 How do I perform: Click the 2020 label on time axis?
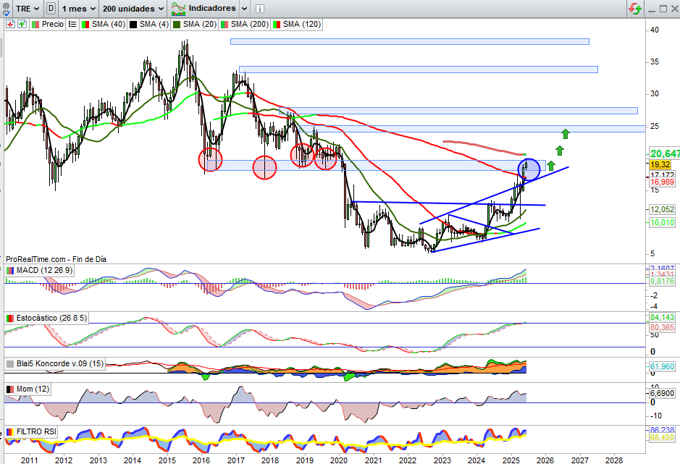point(339,460)
